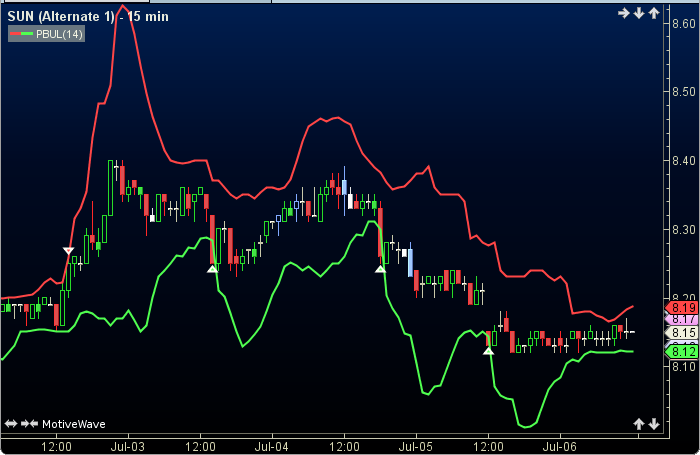Click the red-green line swatch in PBUL legend
700x455 pixels.
tap(22, 34)
